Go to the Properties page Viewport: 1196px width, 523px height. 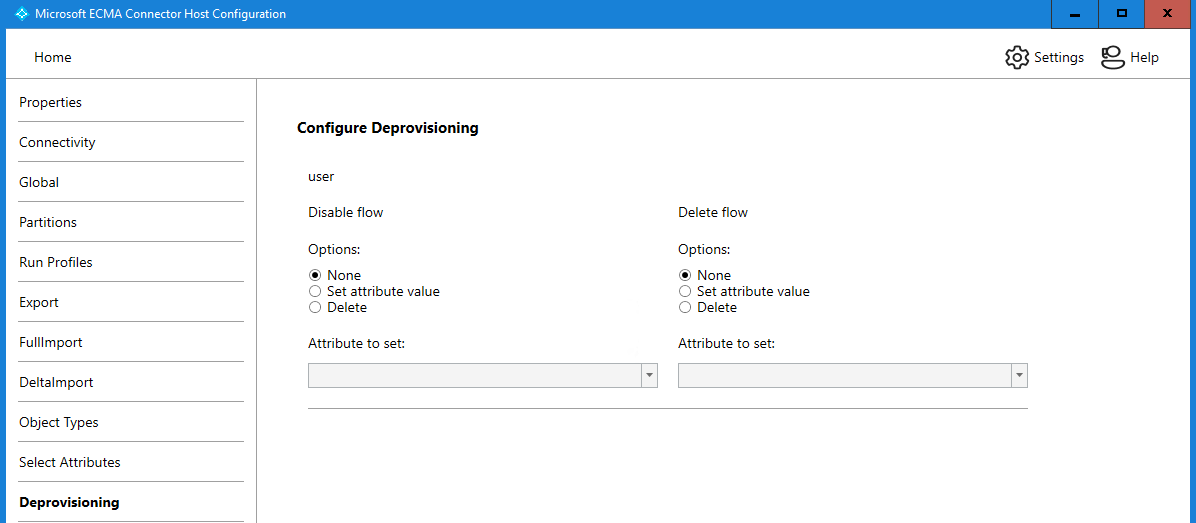(x=51, y=102)
